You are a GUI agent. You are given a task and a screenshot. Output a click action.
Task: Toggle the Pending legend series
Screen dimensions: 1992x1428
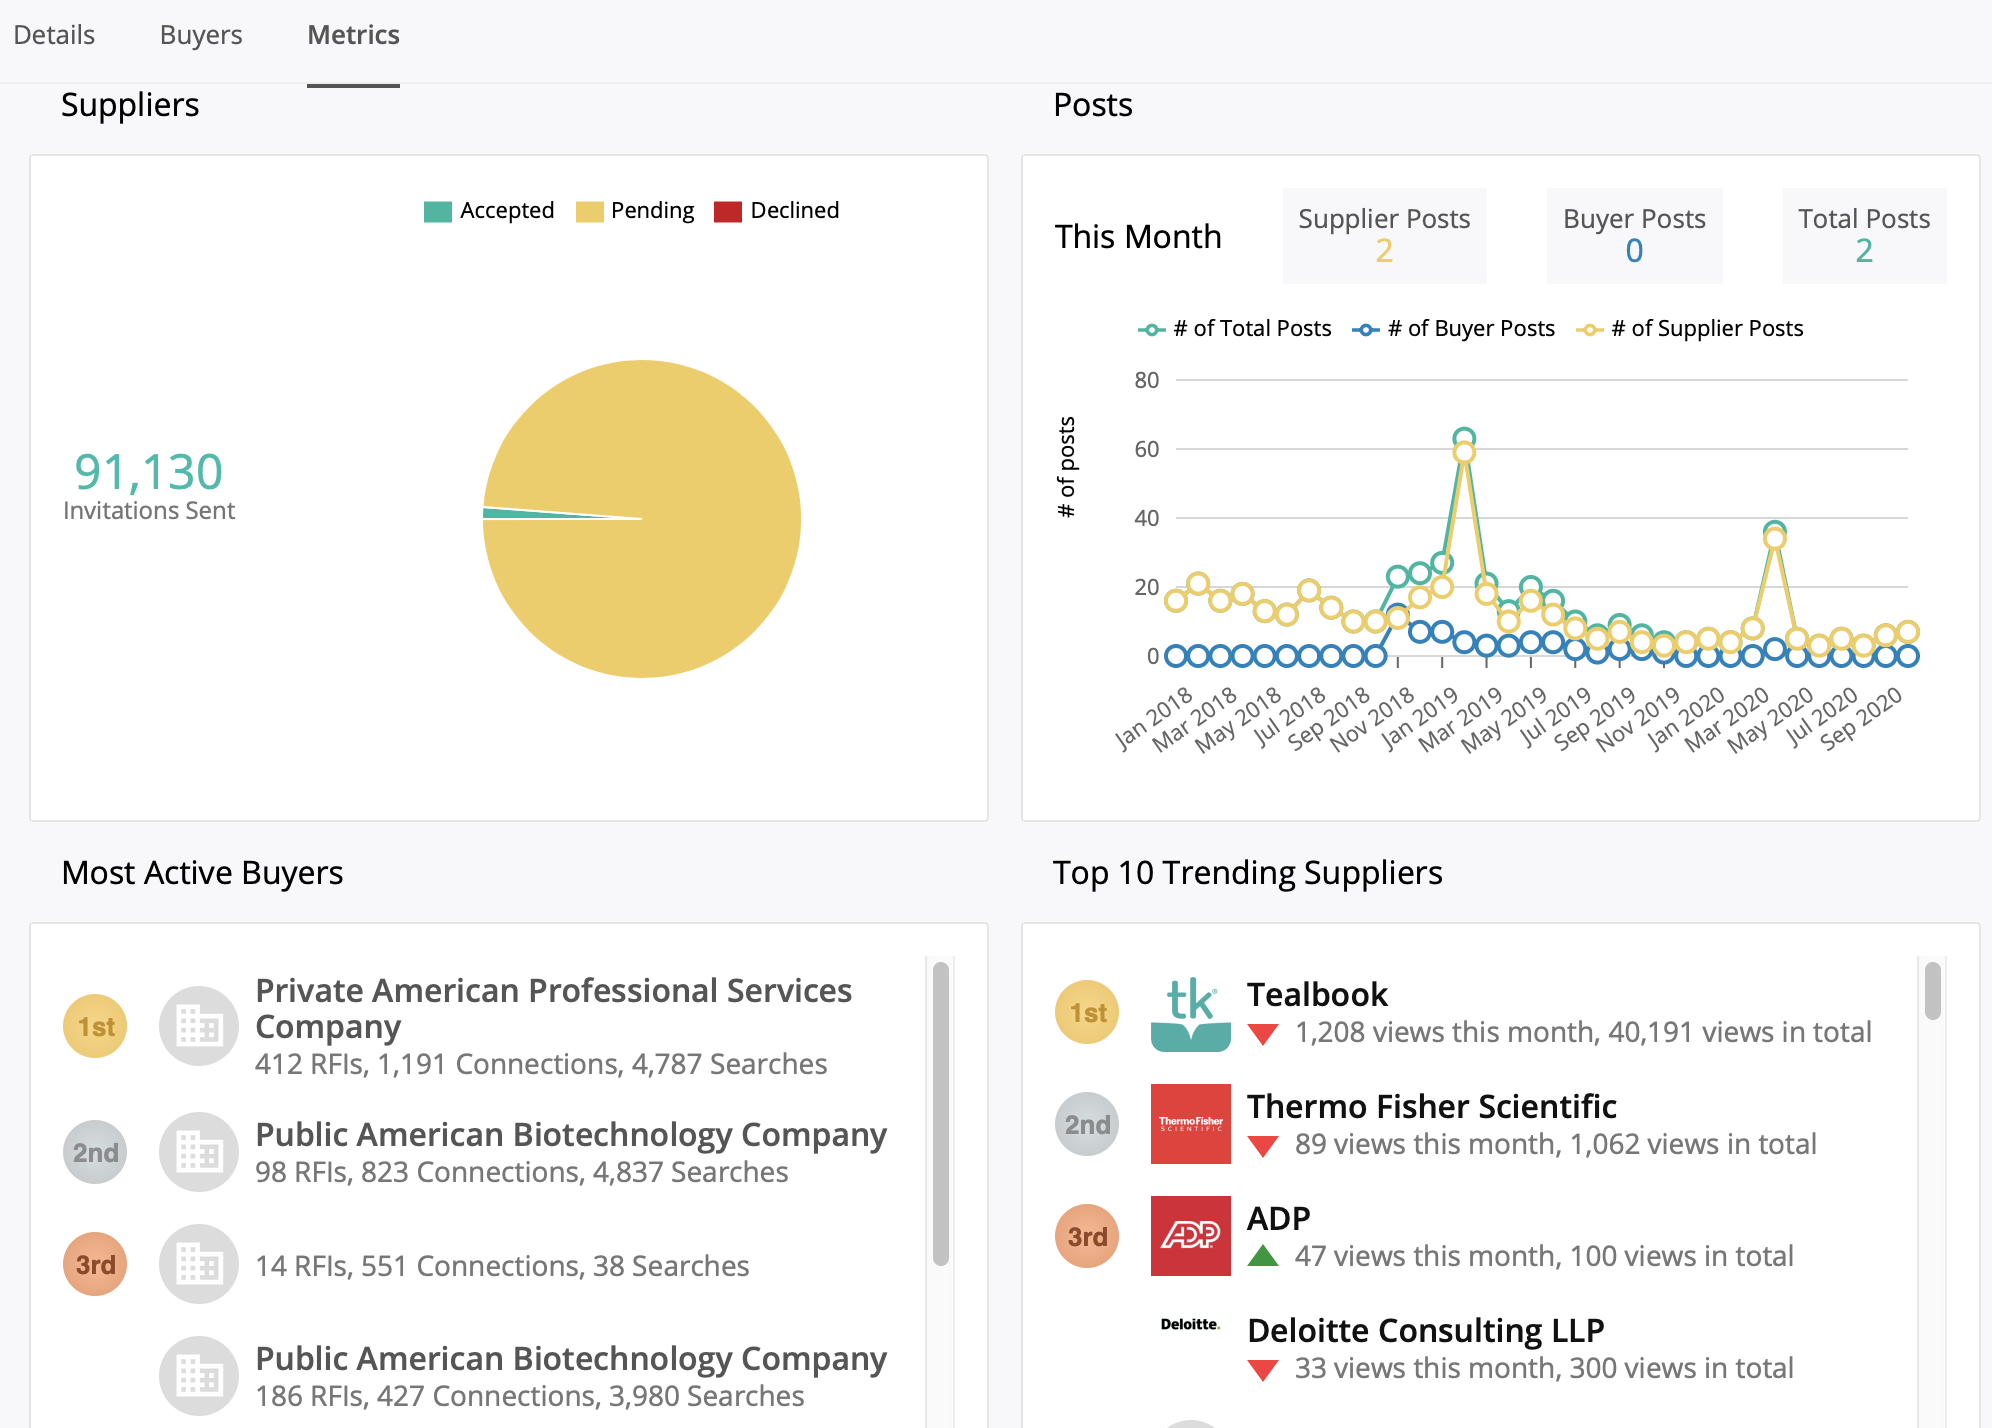coord(635,211)
